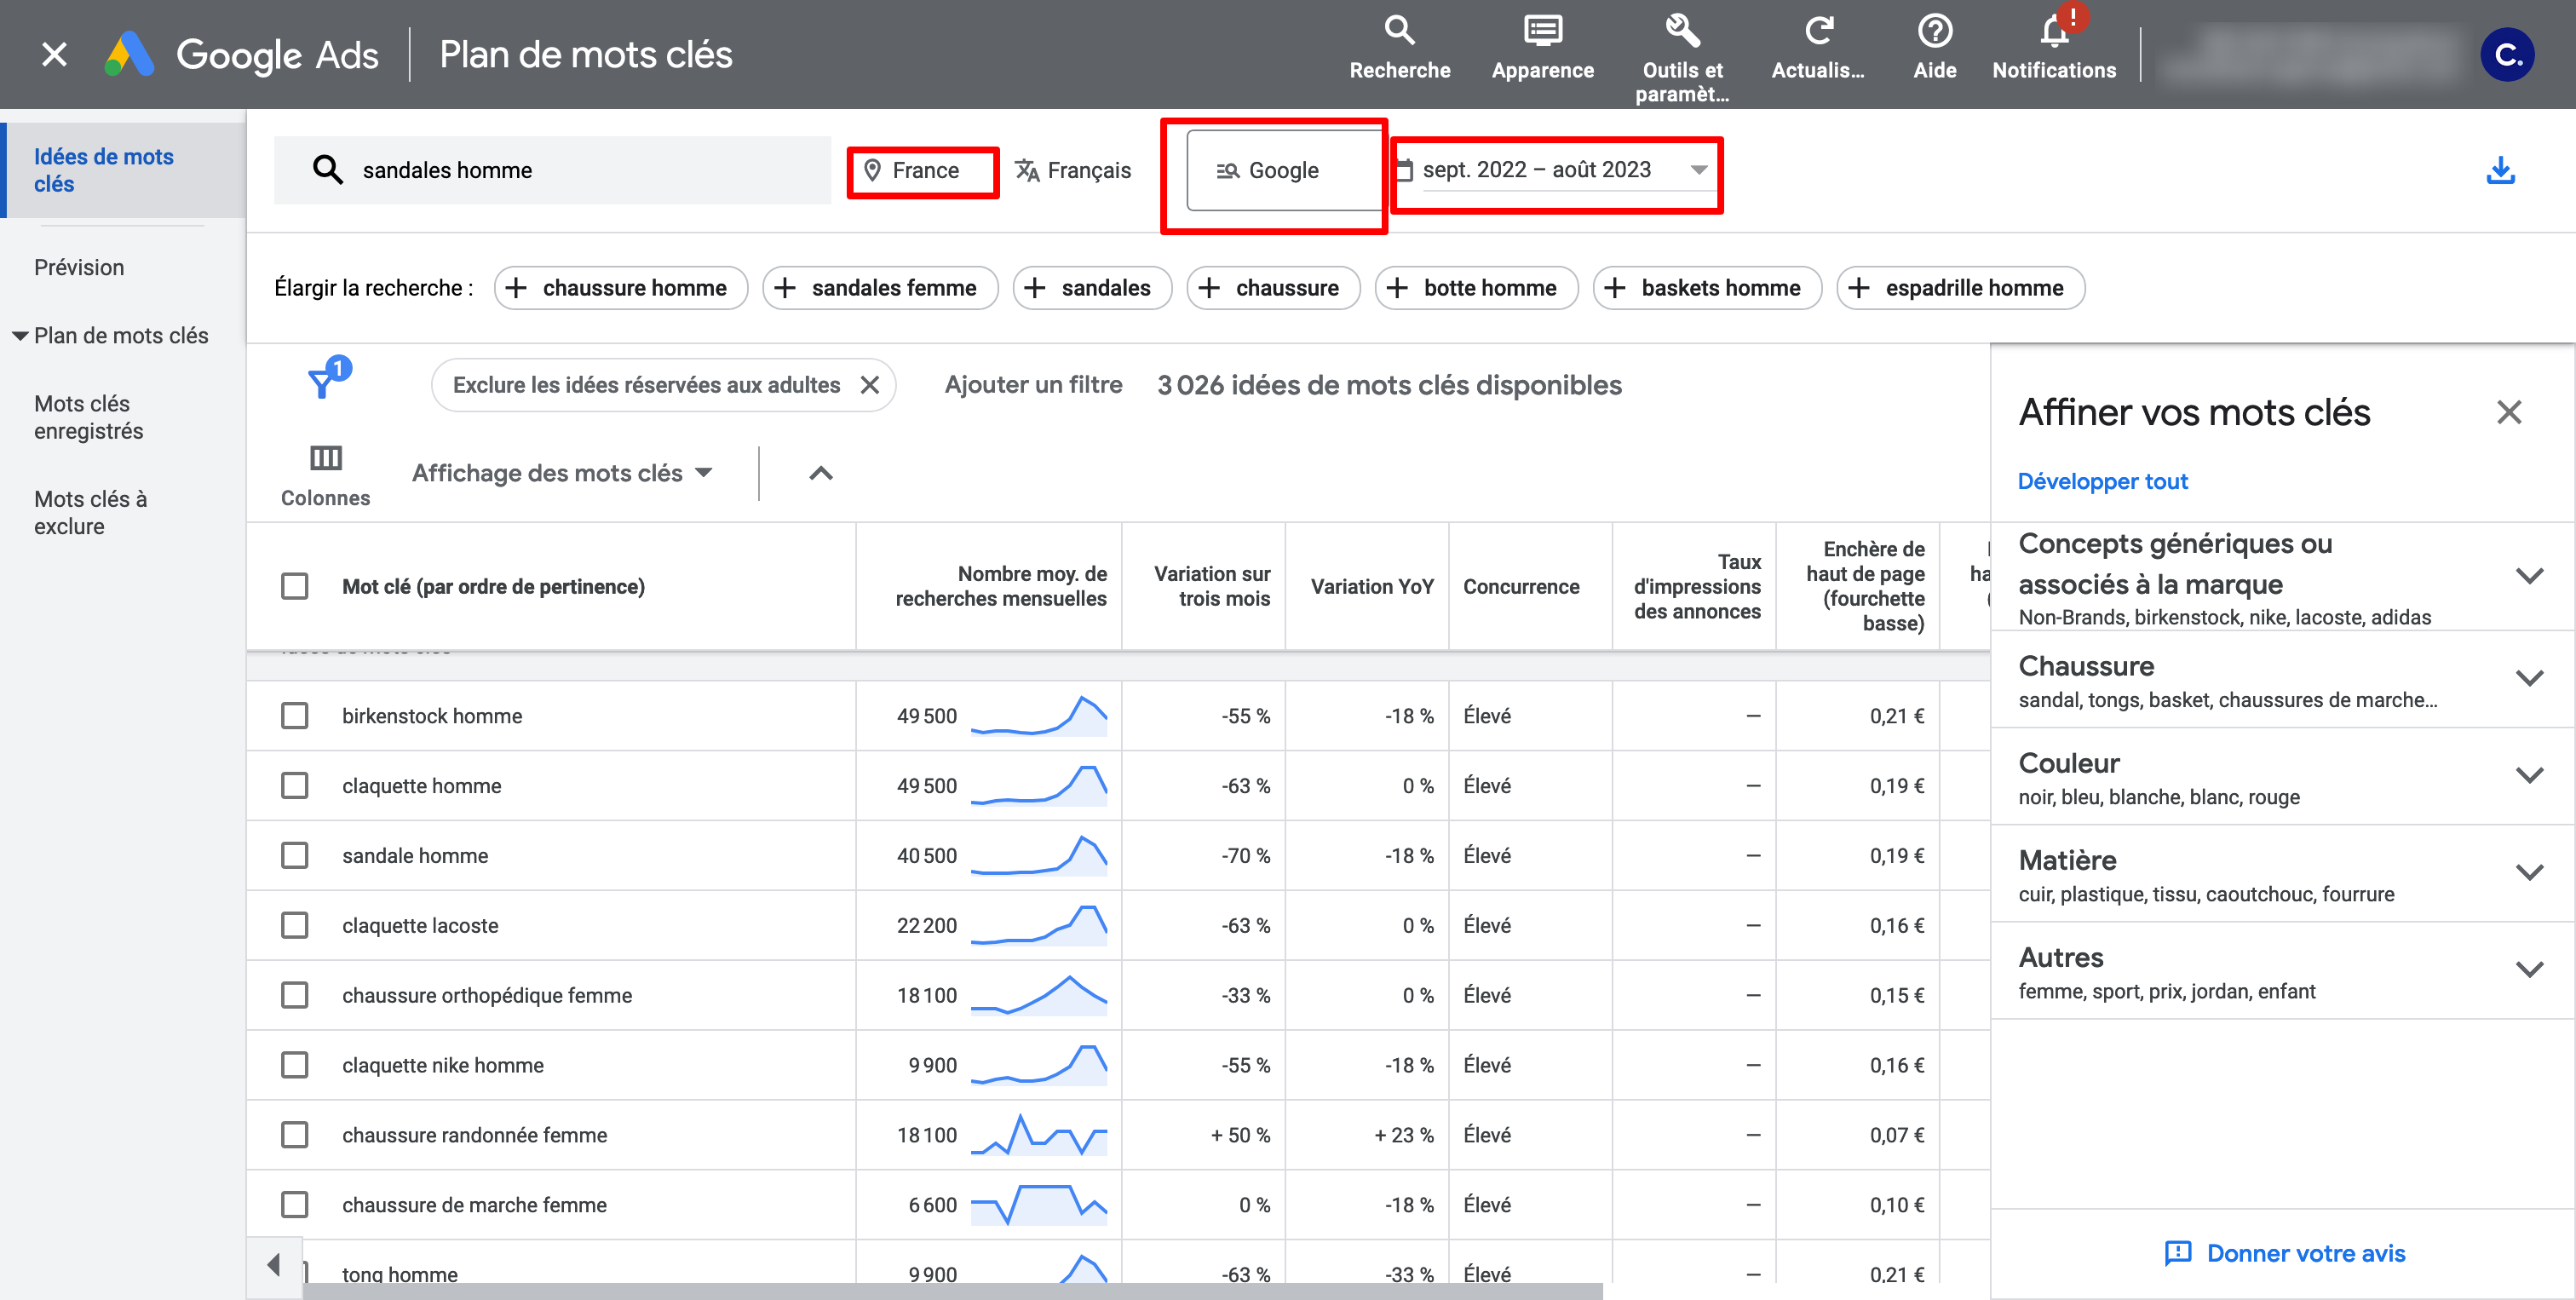Expand the Matière refine section
The width and height of the screenshot is (2576, 1300).
[2528, 872]
